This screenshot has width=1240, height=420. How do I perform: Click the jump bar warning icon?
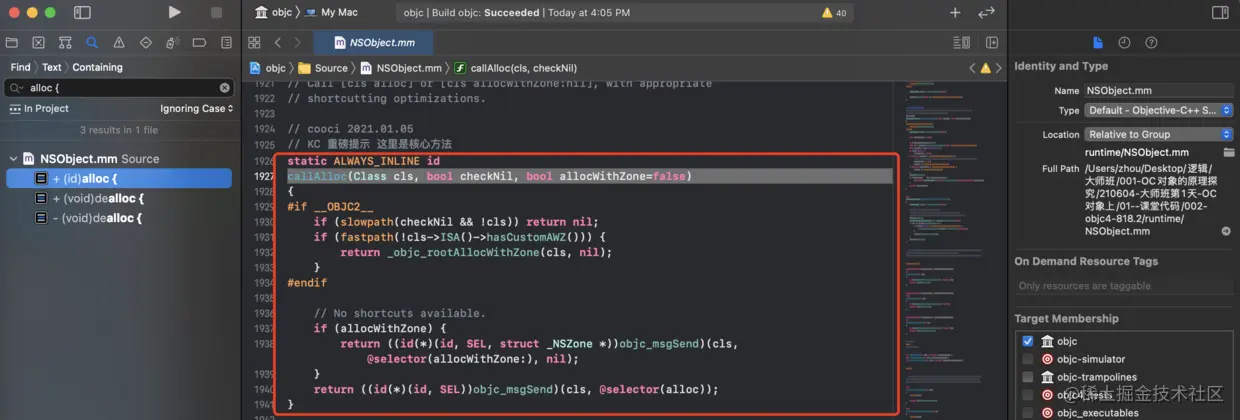(985, 68)
